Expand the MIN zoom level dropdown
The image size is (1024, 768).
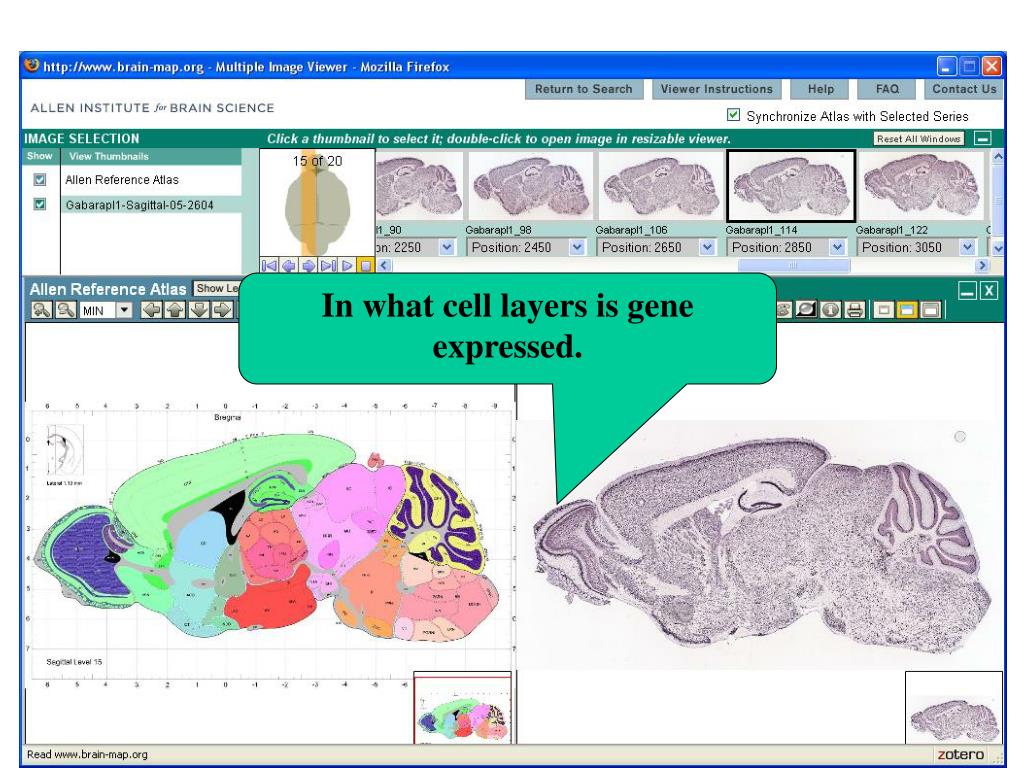pyautogui.click(x=124, y=310)
